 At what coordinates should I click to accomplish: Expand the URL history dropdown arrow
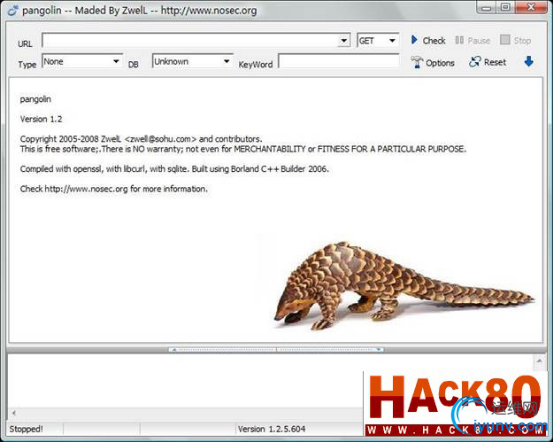344,40
